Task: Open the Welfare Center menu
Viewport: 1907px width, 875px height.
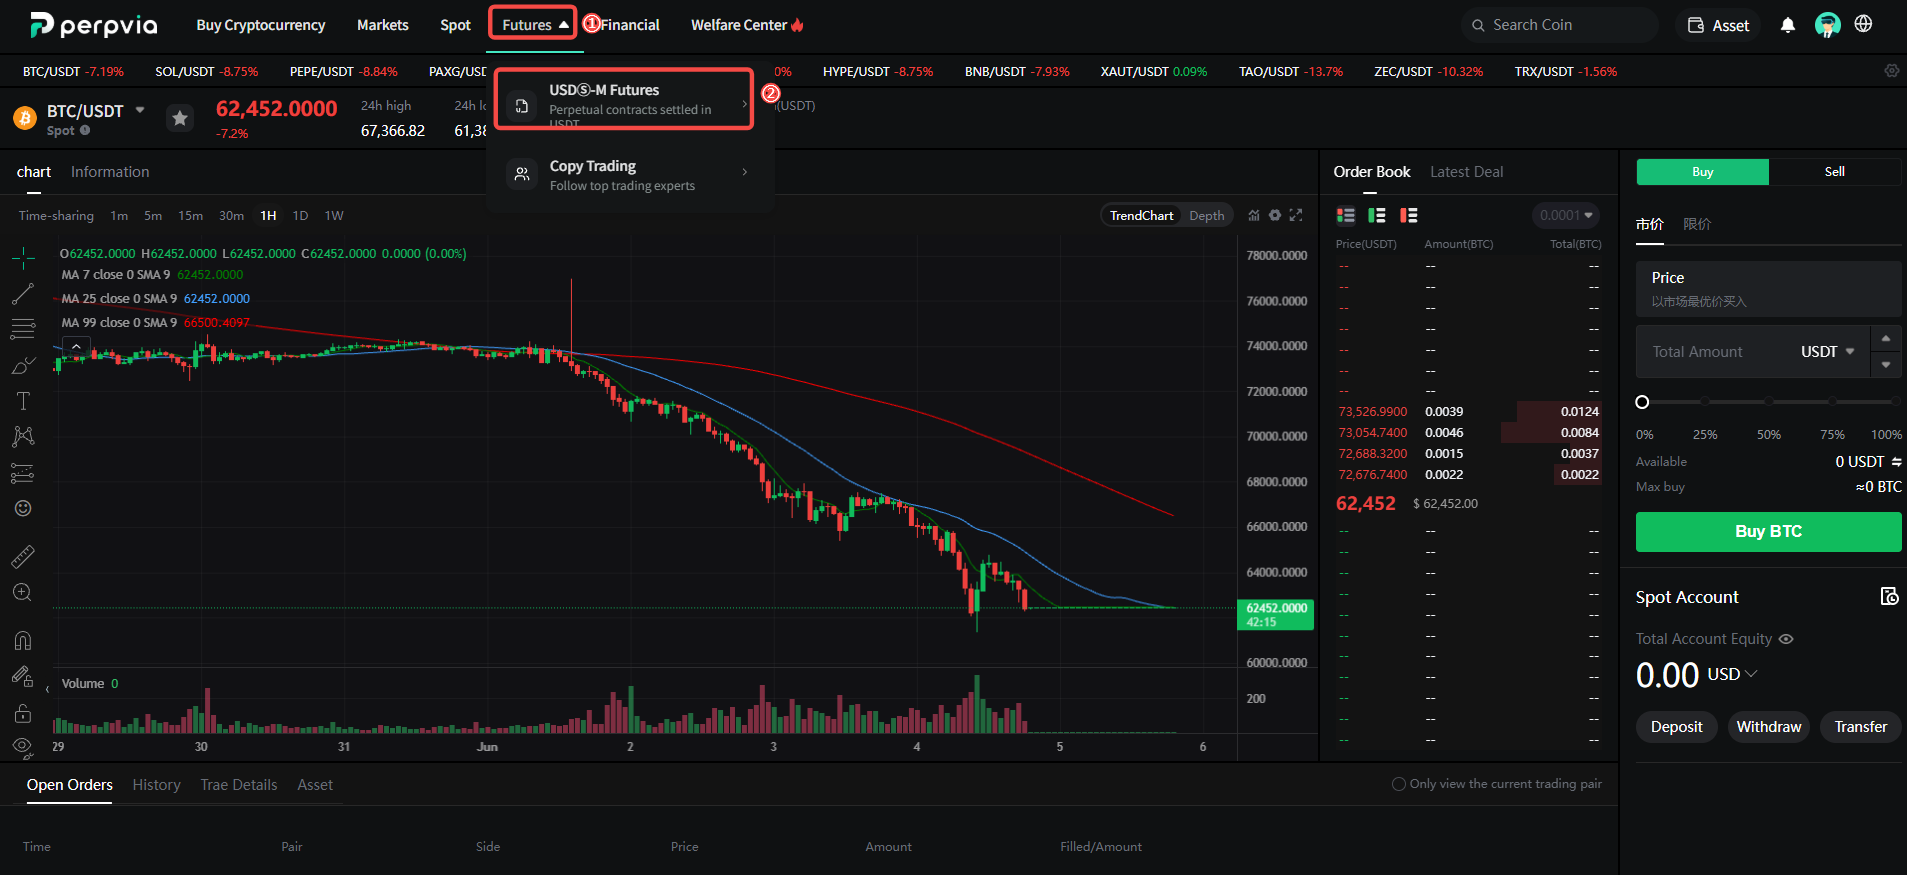Action: click(x=747, y=25)
